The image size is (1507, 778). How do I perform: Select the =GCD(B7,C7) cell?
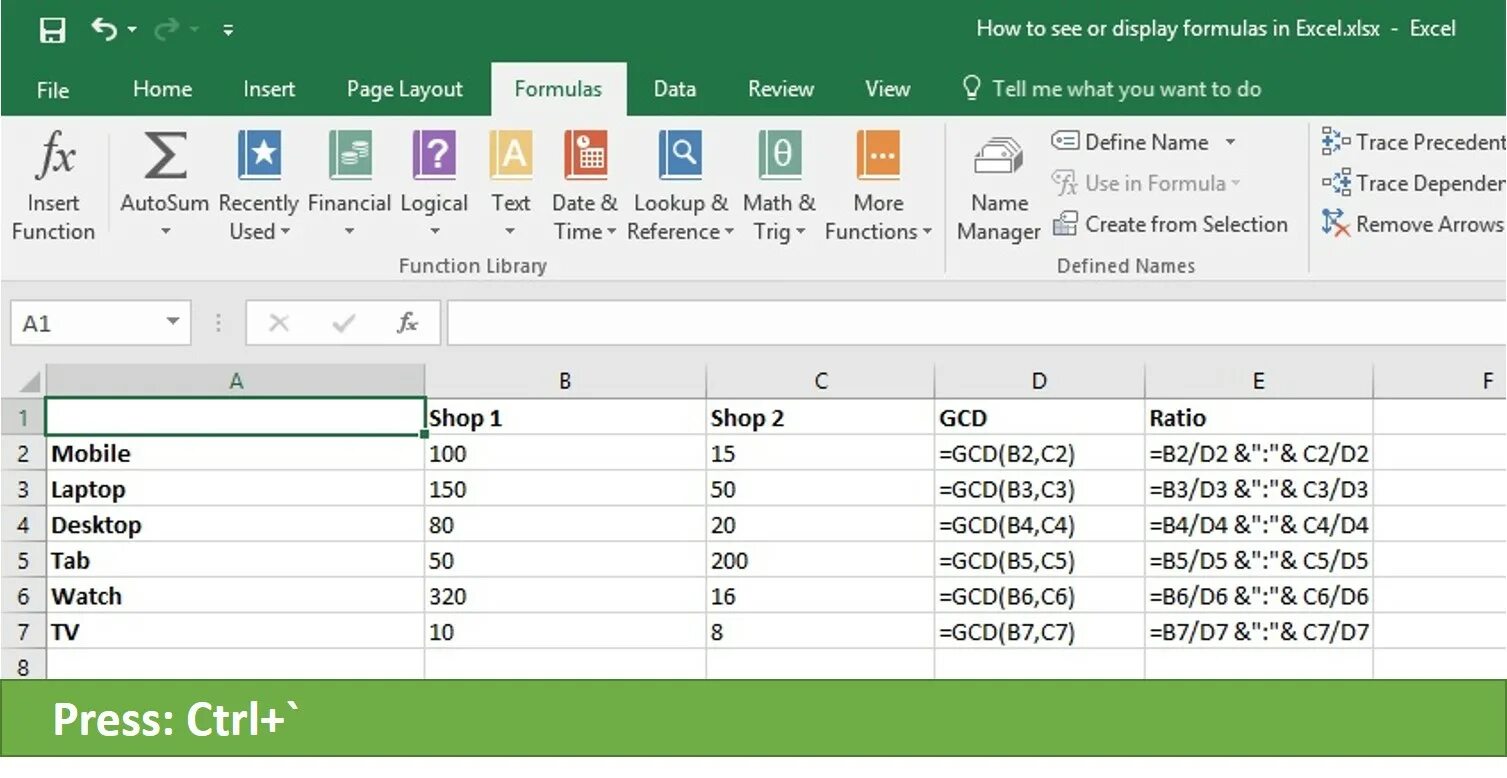pyautogui.click(x=1040, y=632)
